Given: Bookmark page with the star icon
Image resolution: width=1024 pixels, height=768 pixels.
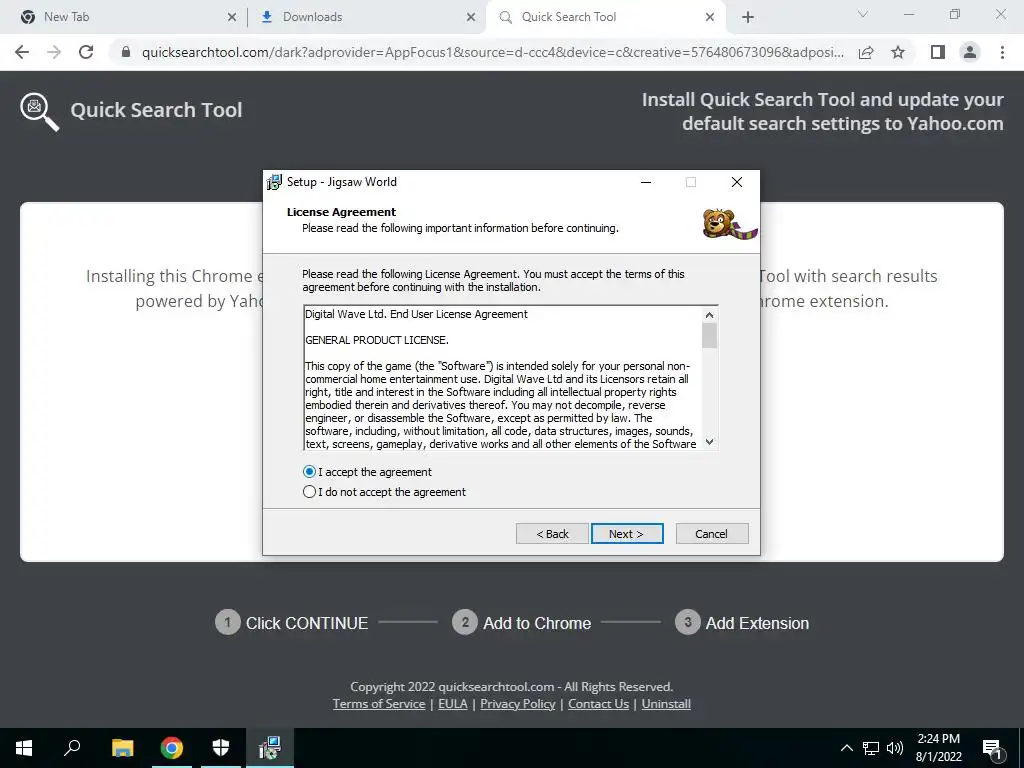Looking at the screenshot, I should 898,52.
